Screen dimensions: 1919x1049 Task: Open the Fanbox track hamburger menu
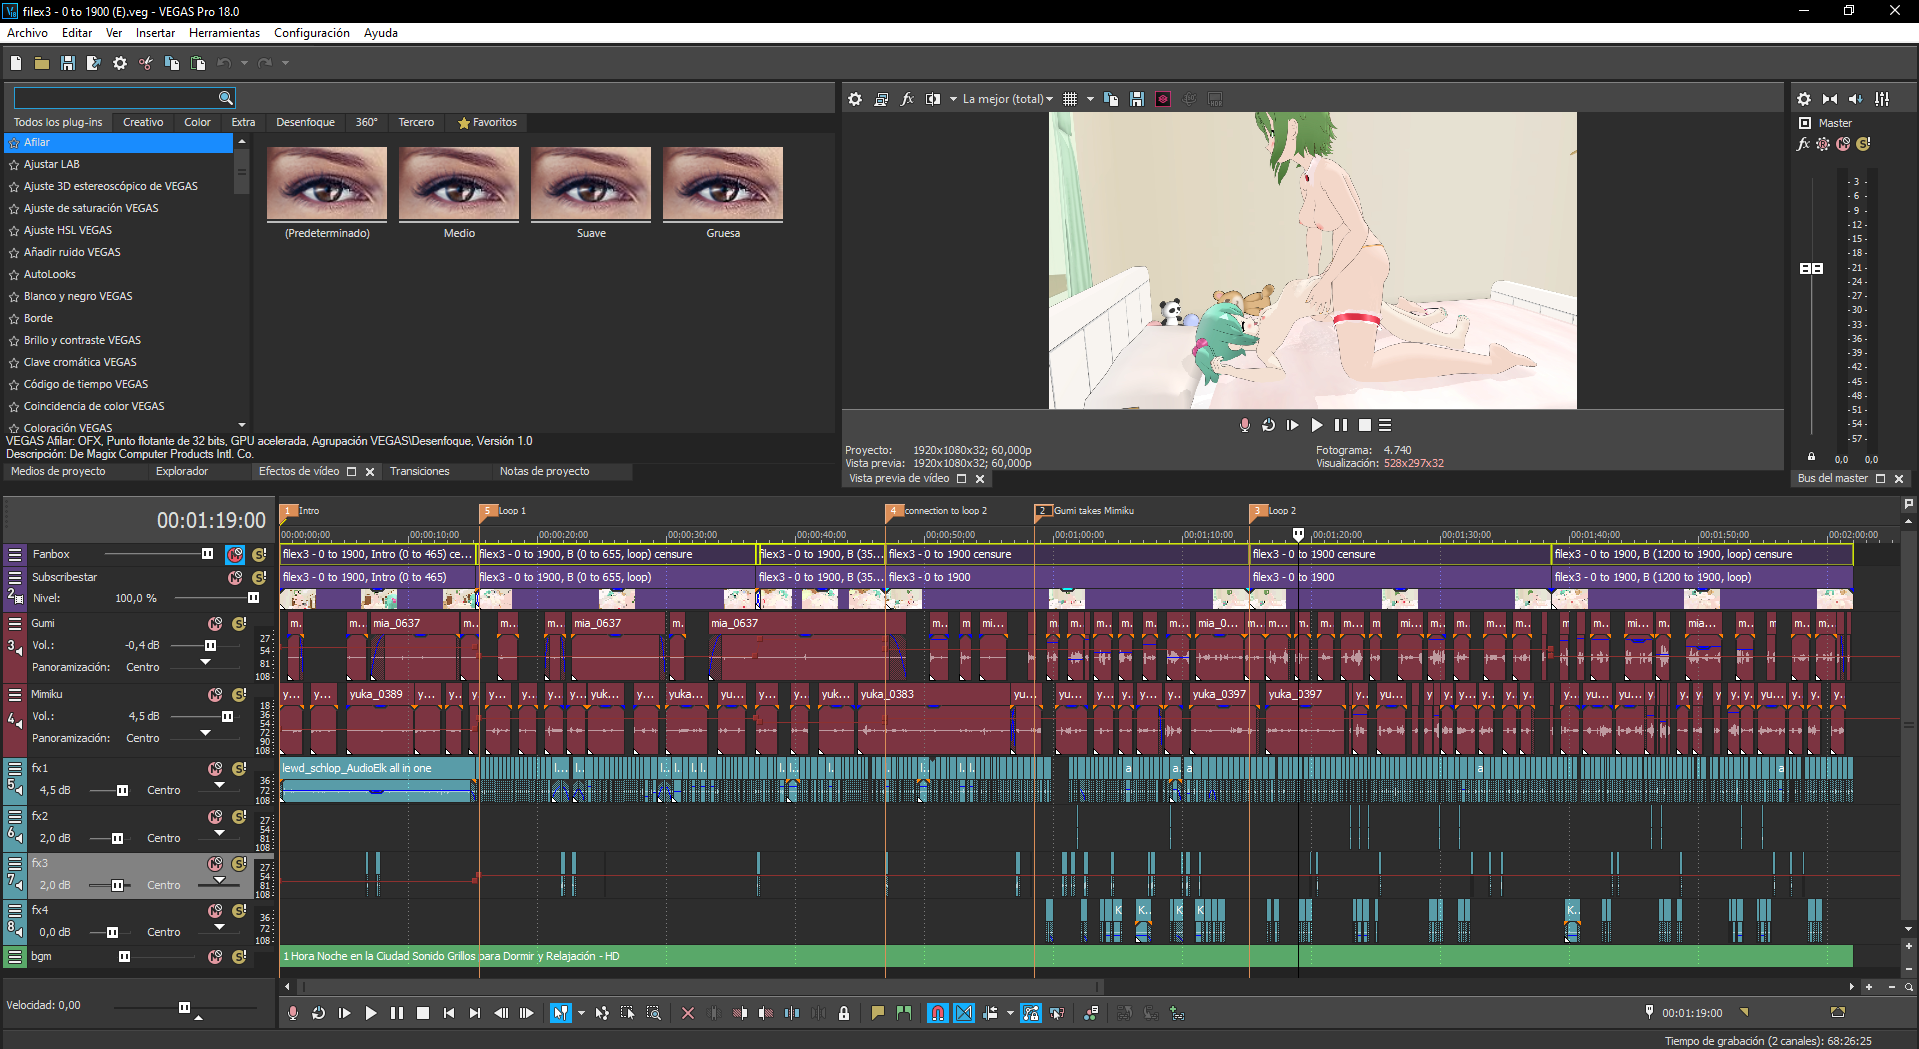point(15,554)
